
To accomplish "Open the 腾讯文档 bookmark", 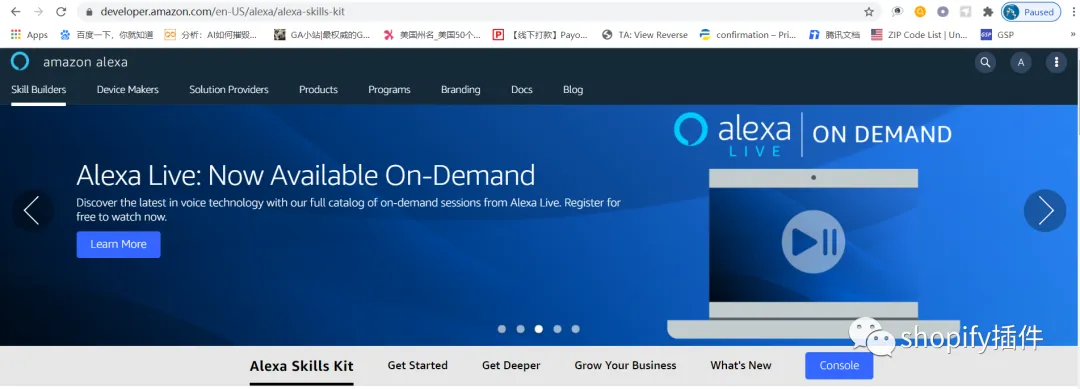I will coord(835,34).
